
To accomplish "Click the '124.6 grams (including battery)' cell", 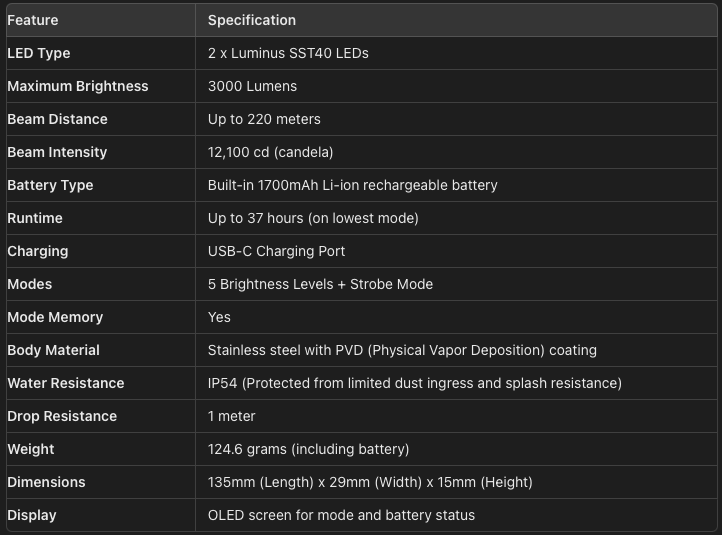I will (308, 449).
